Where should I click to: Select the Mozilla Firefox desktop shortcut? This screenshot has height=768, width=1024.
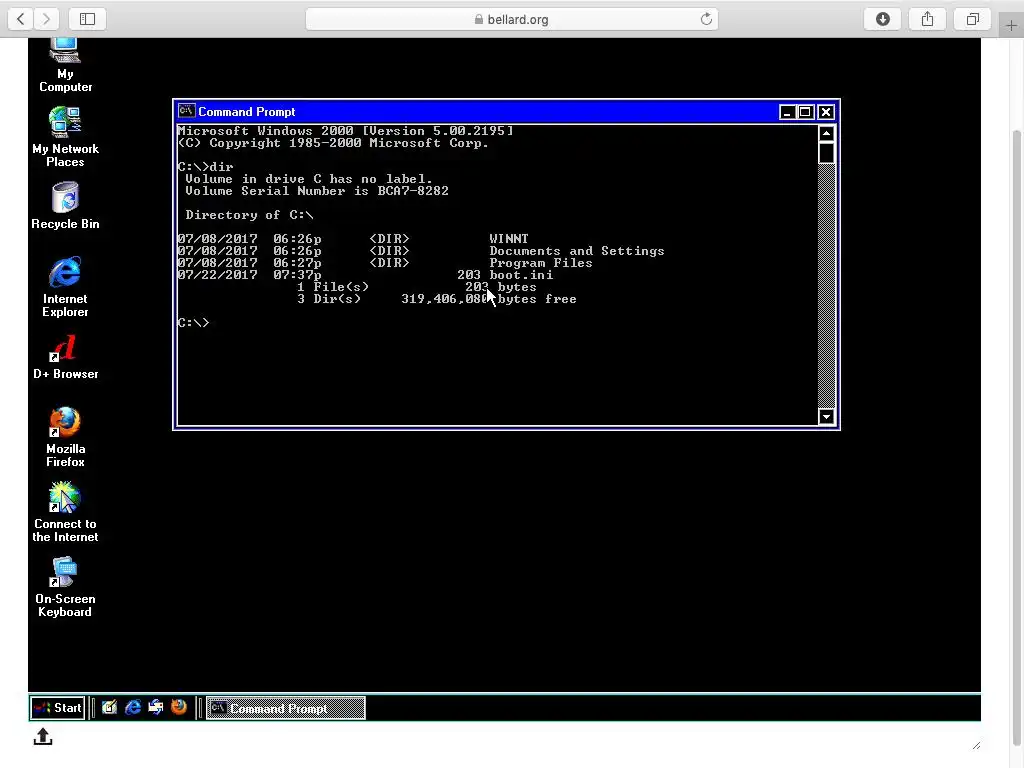pos(65,436)
